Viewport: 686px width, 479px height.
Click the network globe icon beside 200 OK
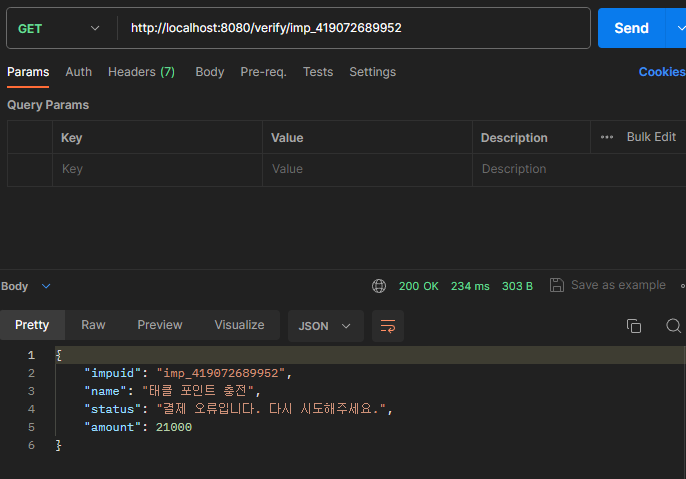379,286
